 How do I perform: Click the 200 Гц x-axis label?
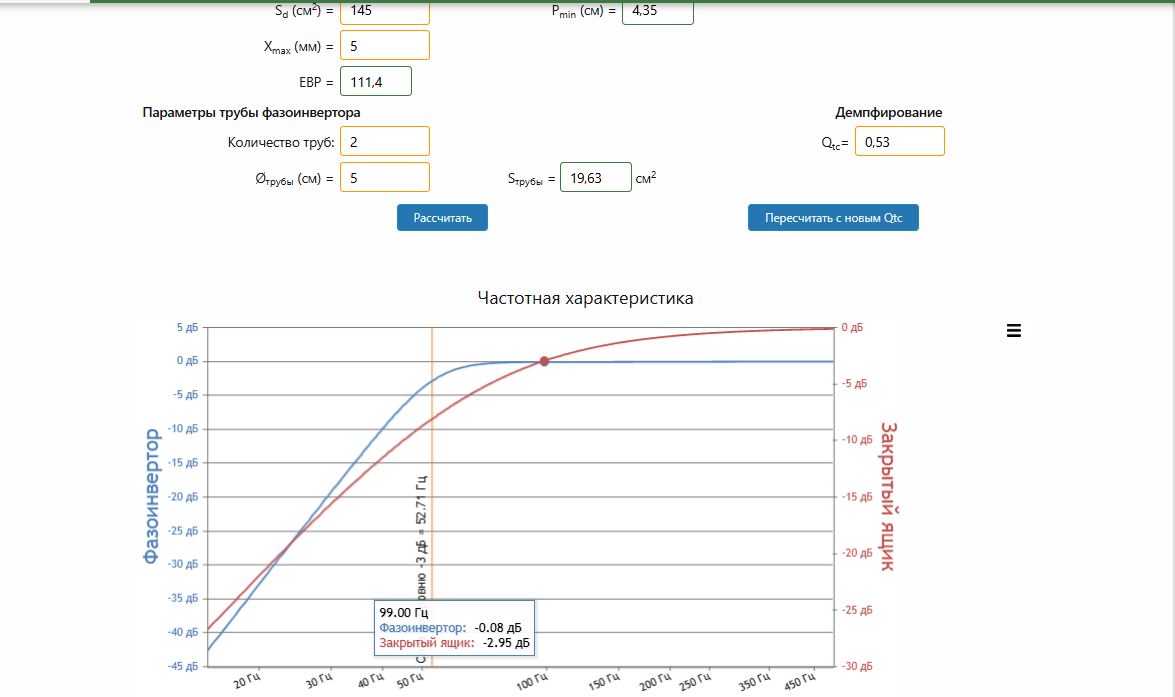656,681
